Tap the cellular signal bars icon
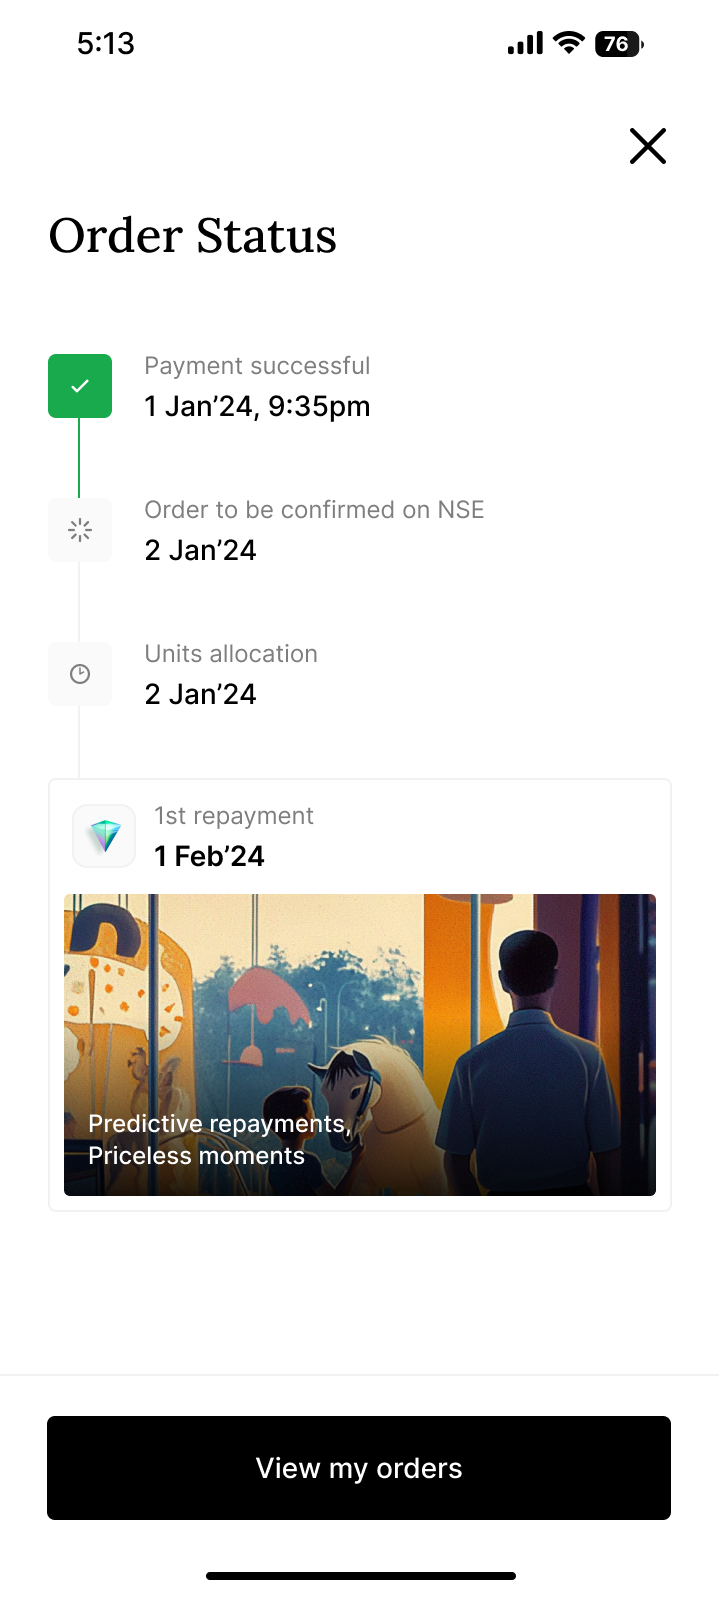The image size is (720, 1600). coord(525,43)
